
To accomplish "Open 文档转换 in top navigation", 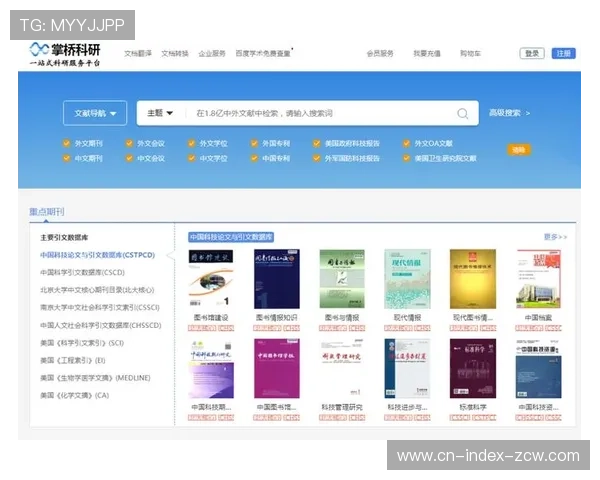I will pyautogui.click(x=175, y=54).
